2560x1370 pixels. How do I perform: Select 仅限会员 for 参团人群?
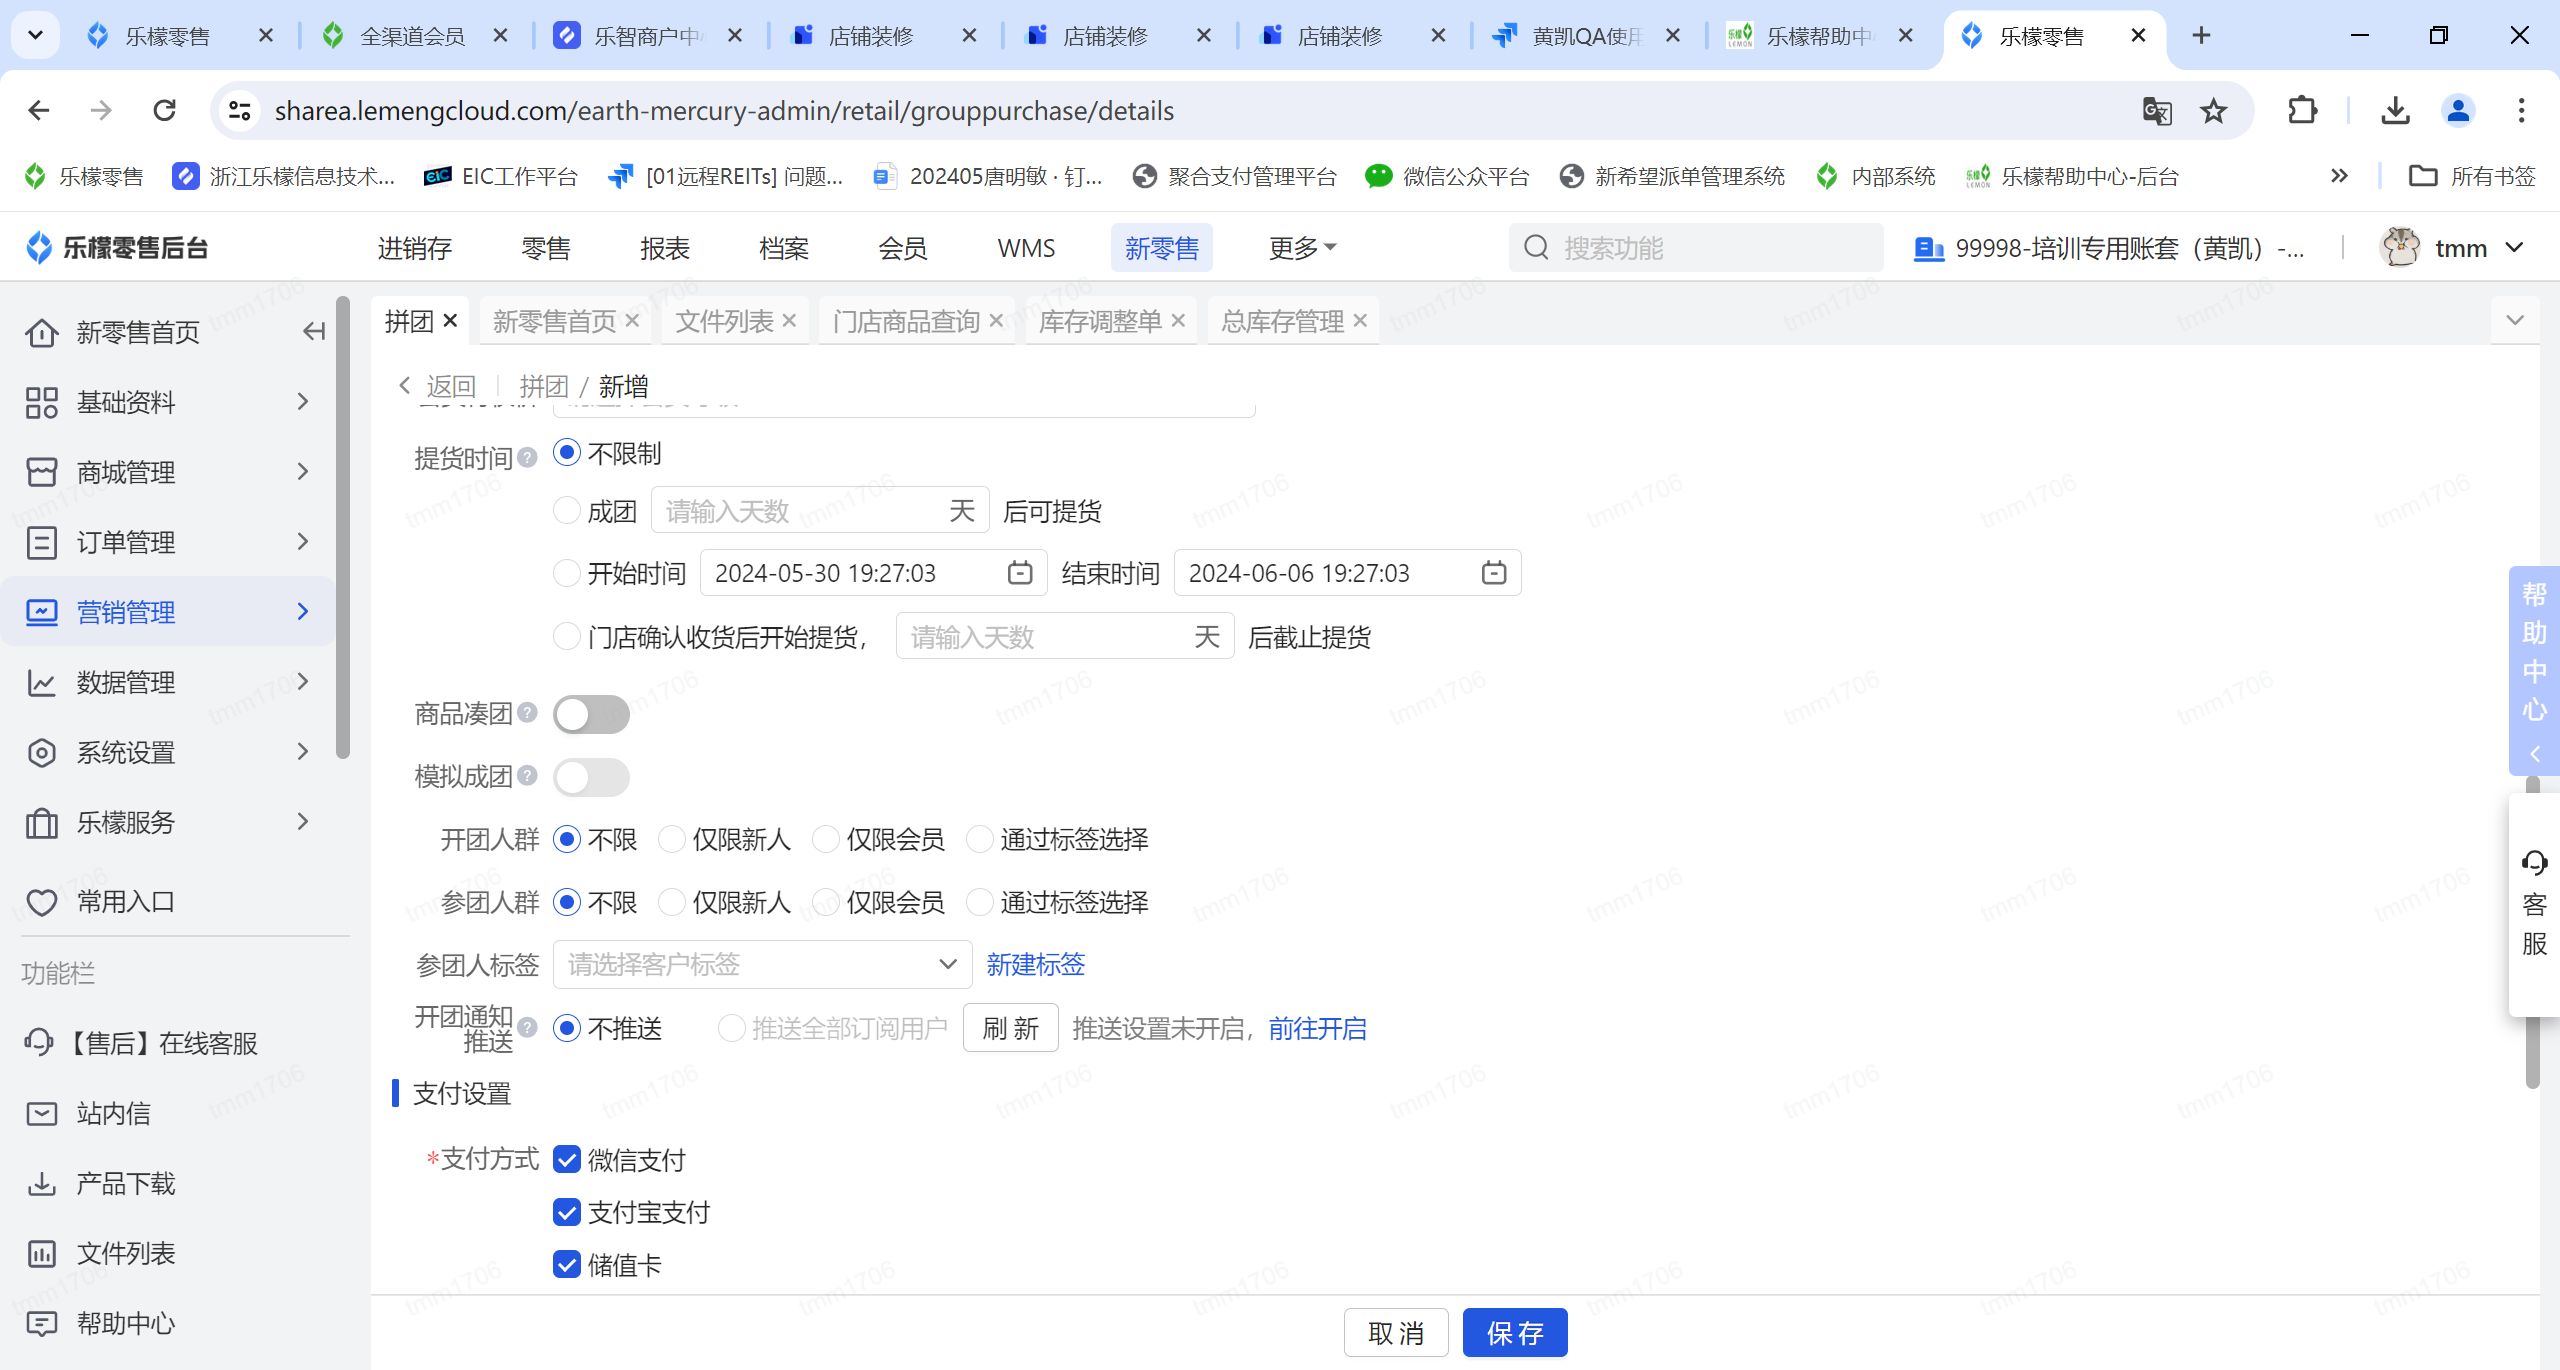825,902
